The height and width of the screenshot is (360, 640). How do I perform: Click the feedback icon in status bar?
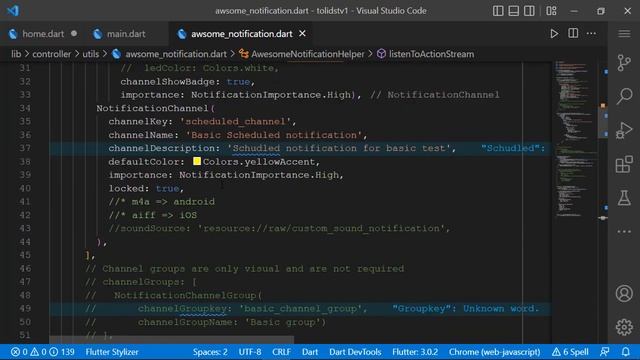[x=604, y=352]
